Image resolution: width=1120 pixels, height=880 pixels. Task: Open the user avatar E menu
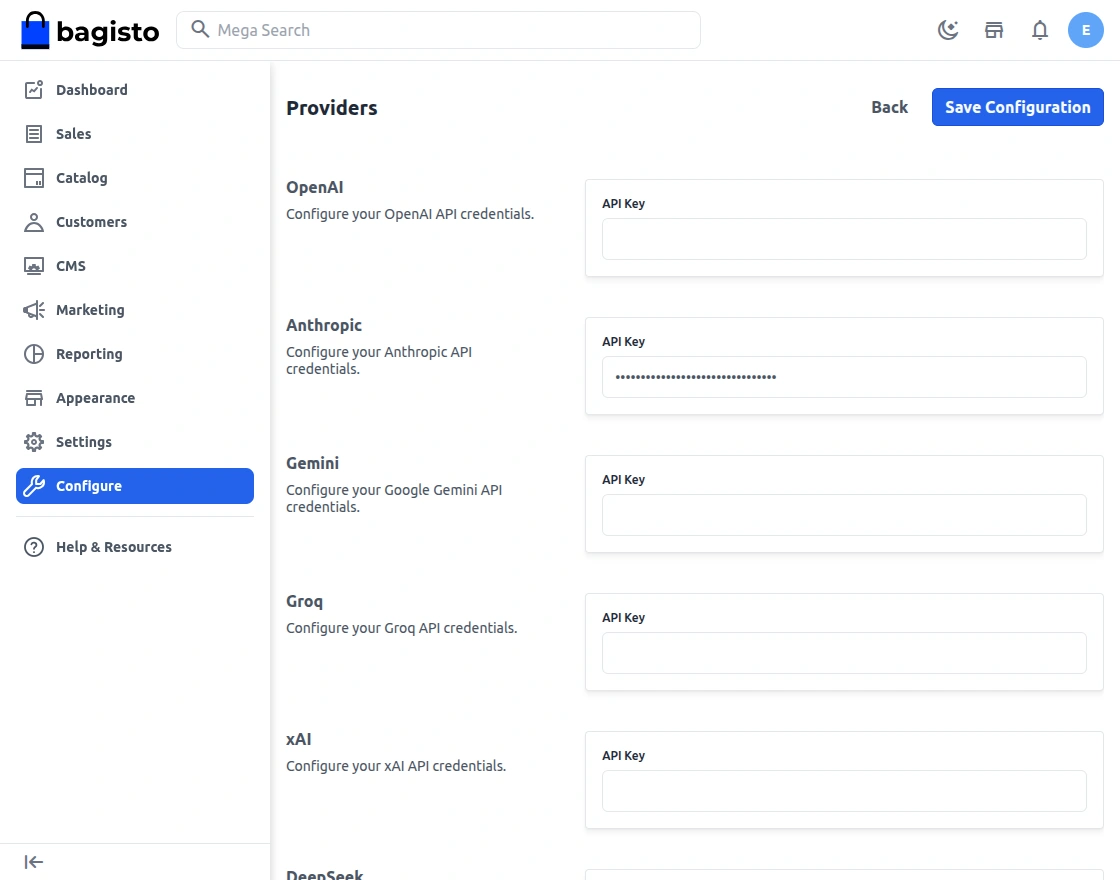coord(1085,30)
